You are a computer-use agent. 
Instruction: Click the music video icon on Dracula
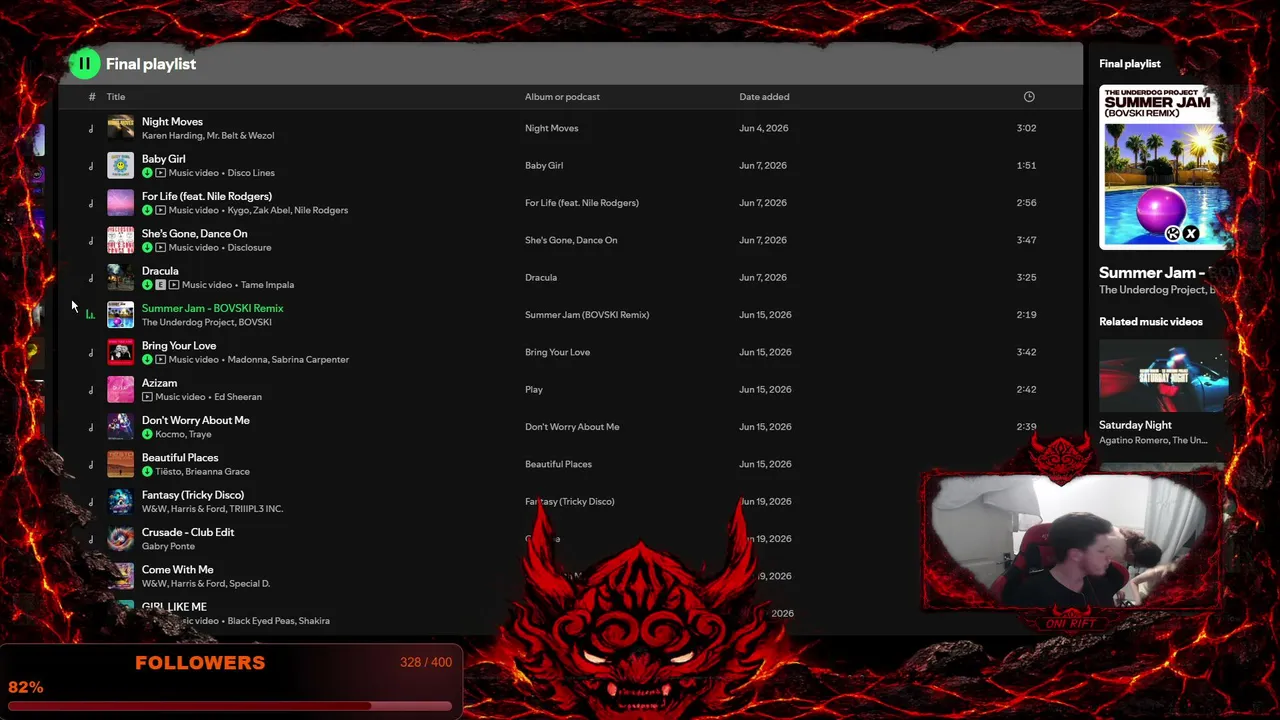173,285
